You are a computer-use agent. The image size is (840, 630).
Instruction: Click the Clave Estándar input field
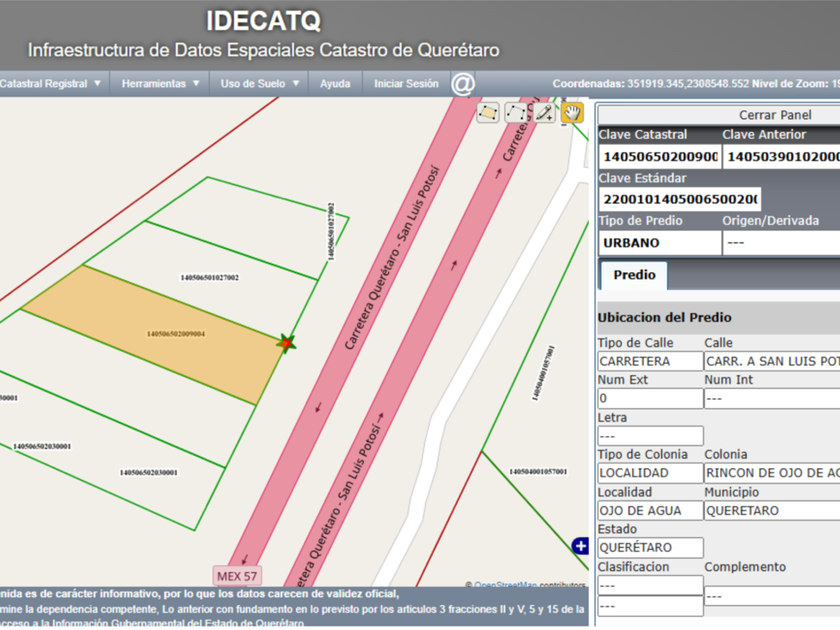tap(679, 199)
